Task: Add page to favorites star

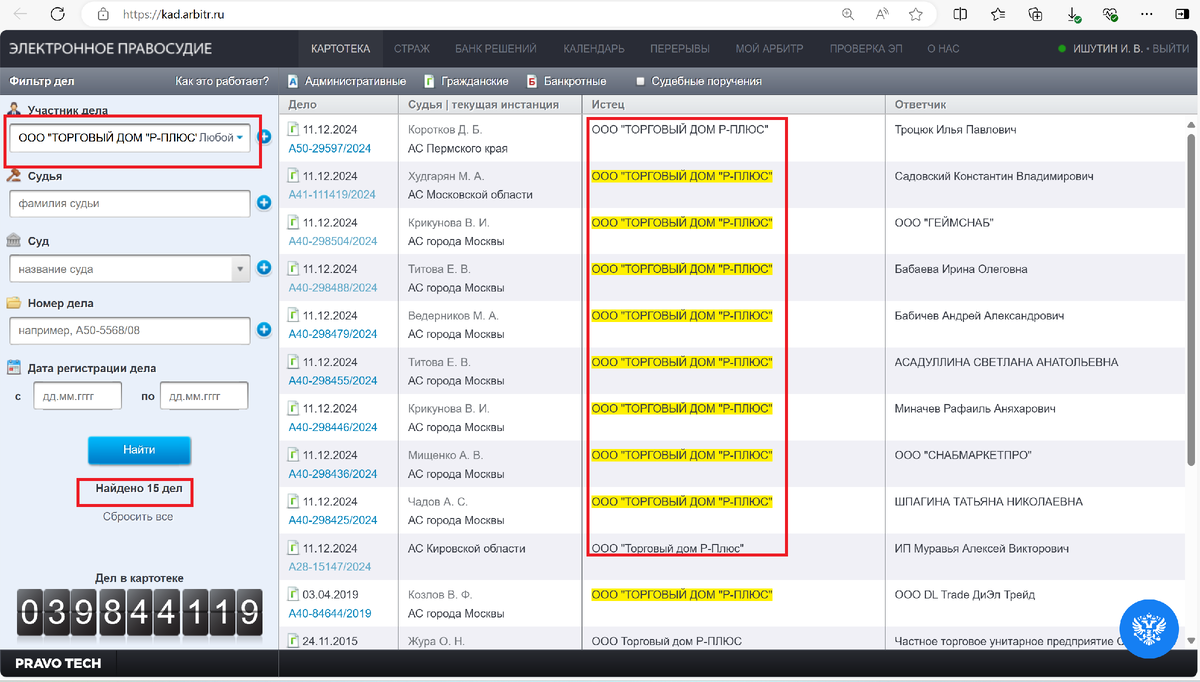Action: tap(916, 14)
